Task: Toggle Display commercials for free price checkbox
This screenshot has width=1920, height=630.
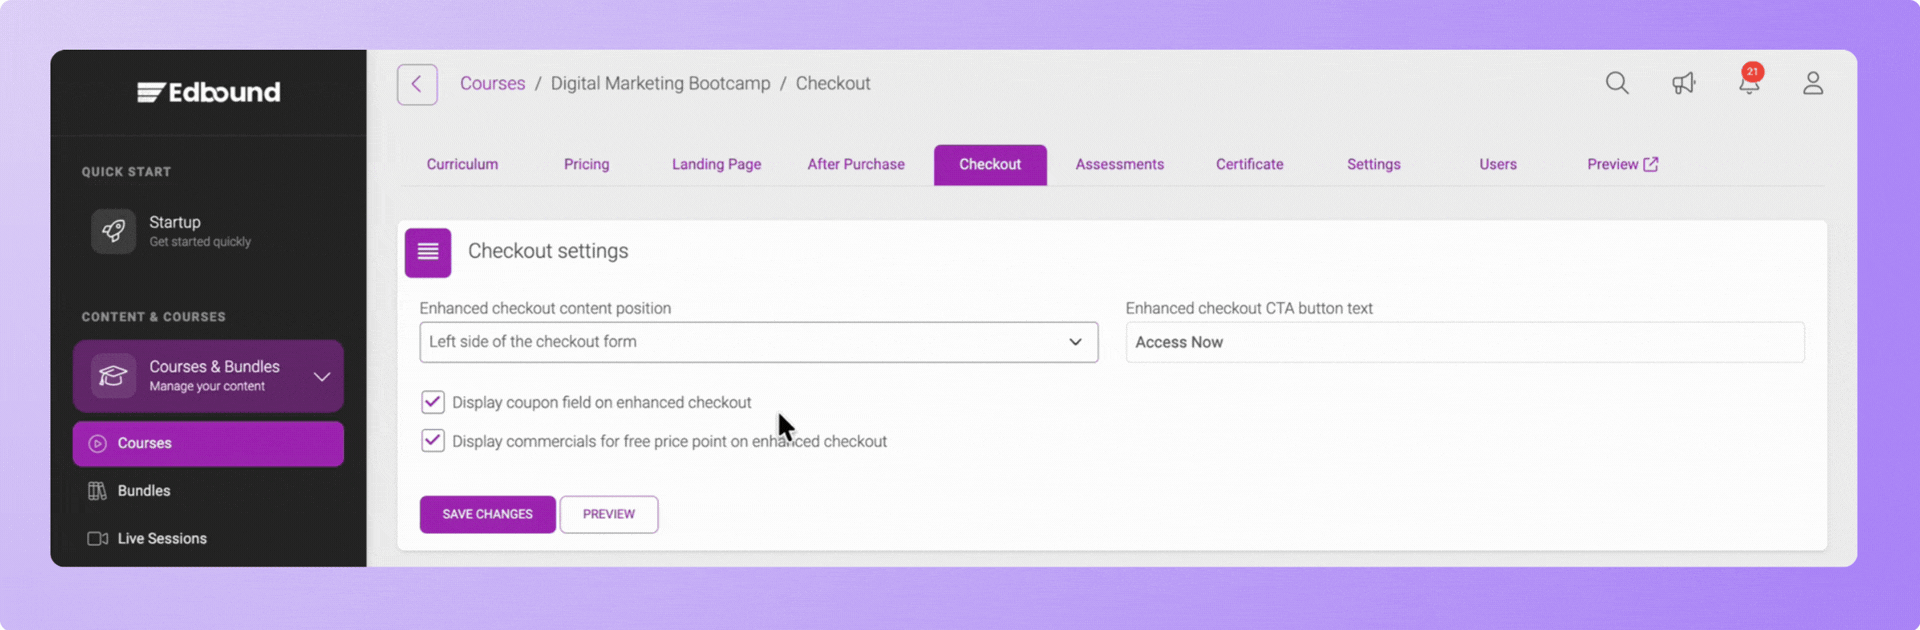Action: pos(433,441)
